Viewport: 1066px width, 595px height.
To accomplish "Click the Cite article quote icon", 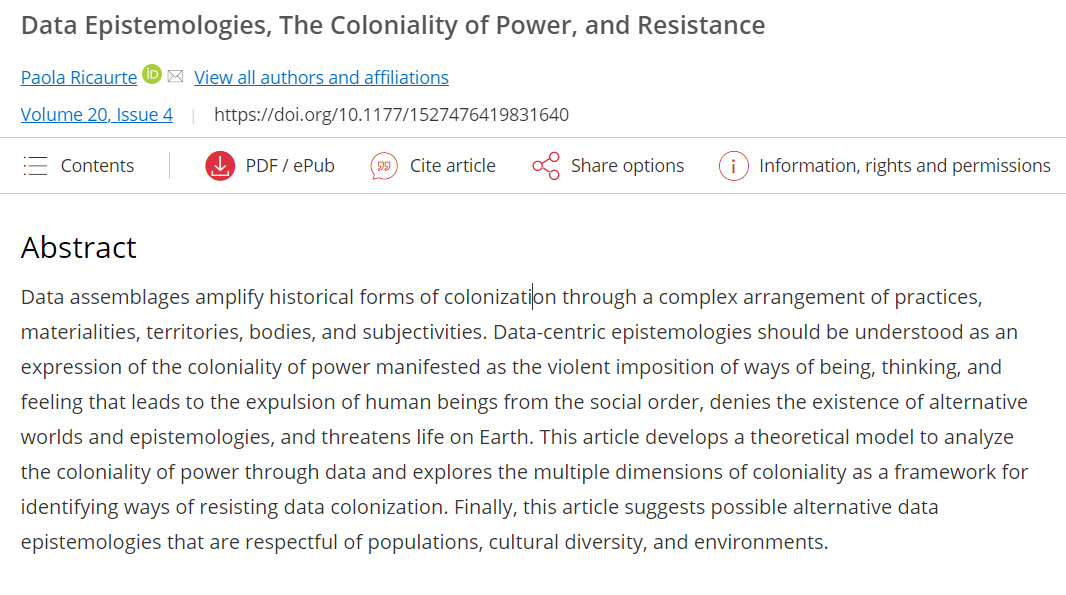I will (384, 166).
